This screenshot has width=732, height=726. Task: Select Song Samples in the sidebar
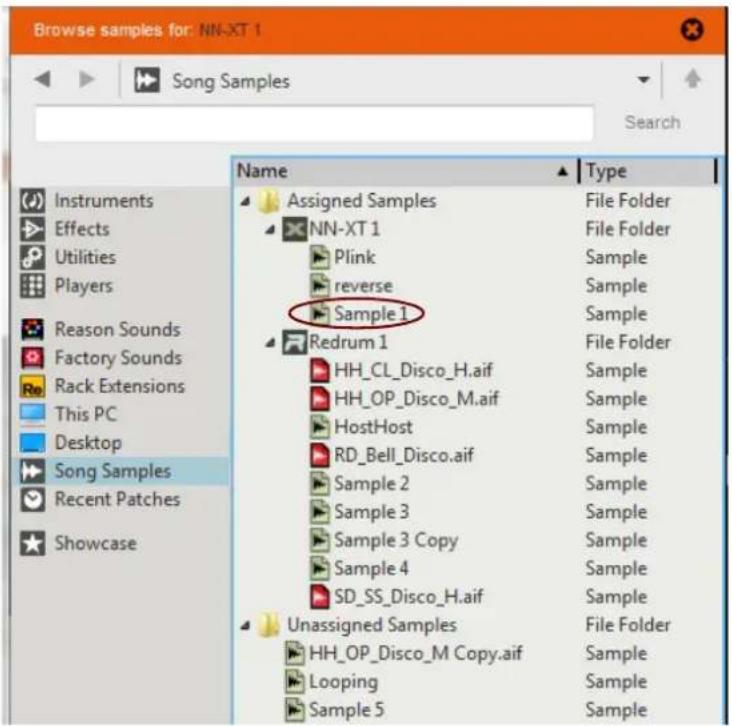tap(113, 471)
